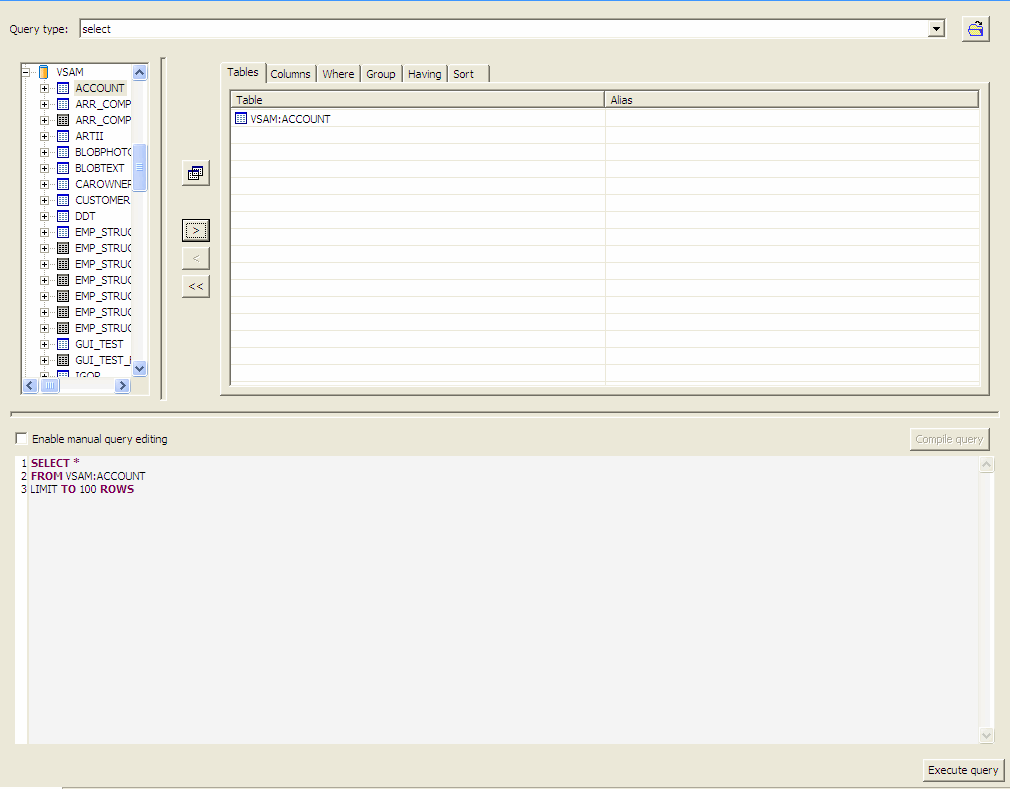1010x789 pixels.
Task: Click the Compile query button
Action: (949, 438)
